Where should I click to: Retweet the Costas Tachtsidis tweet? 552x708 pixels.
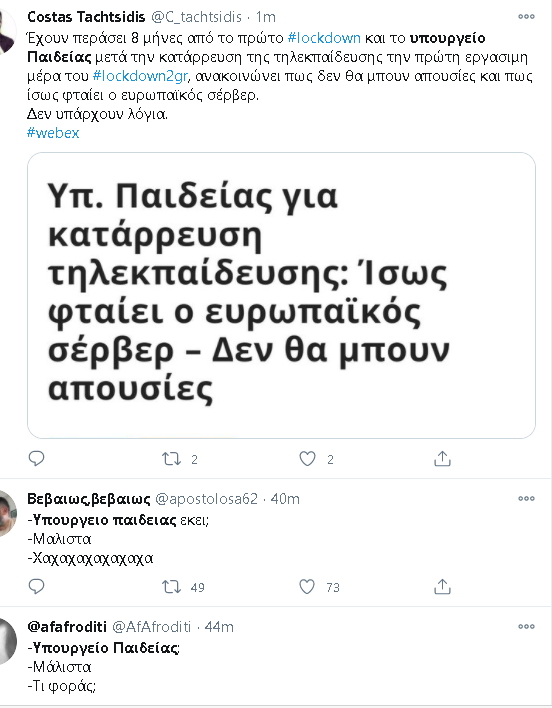(x=172, y=459)
